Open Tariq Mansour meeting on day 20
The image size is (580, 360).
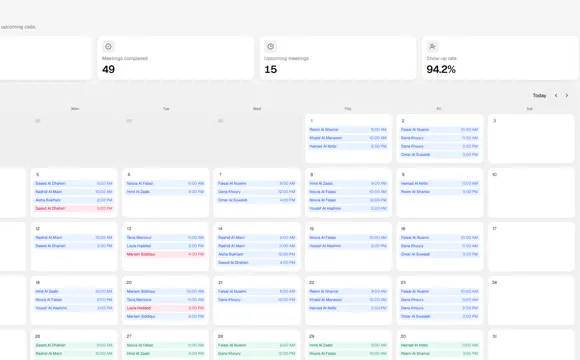point(165,300)
